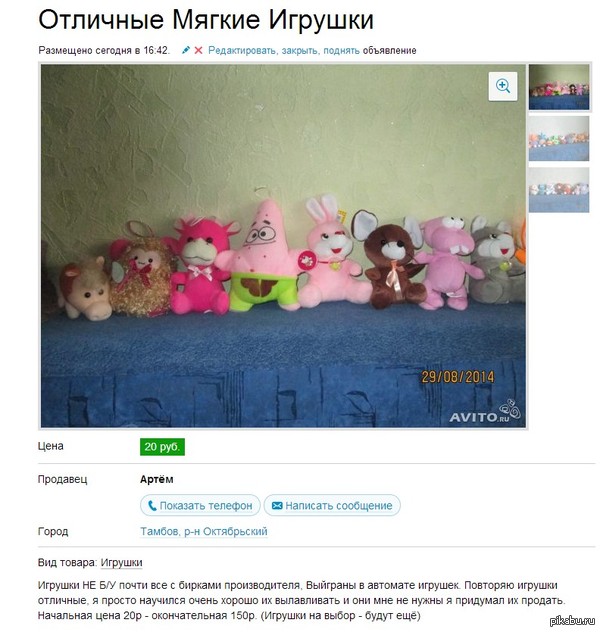Click the pencil edit icon
The width and height of the screenshot is (600, 632).
(x=186, y=50)
